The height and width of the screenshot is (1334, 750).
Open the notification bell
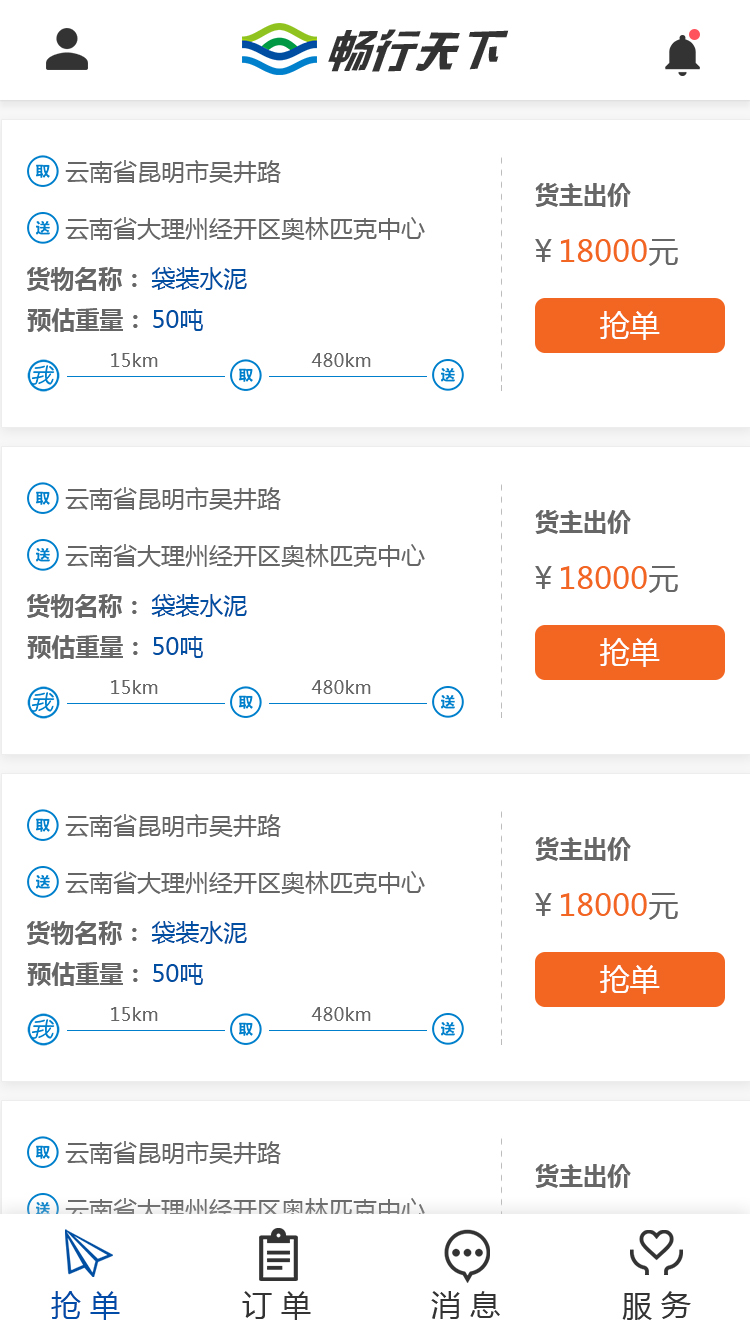pyautogui.click(x=682, y=53)
